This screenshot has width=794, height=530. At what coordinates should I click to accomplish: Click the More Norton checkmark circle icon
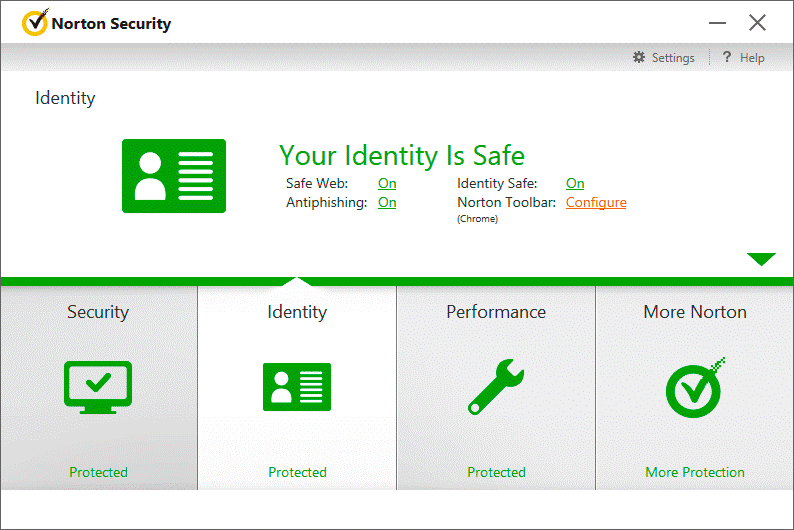tap(695, 387)
